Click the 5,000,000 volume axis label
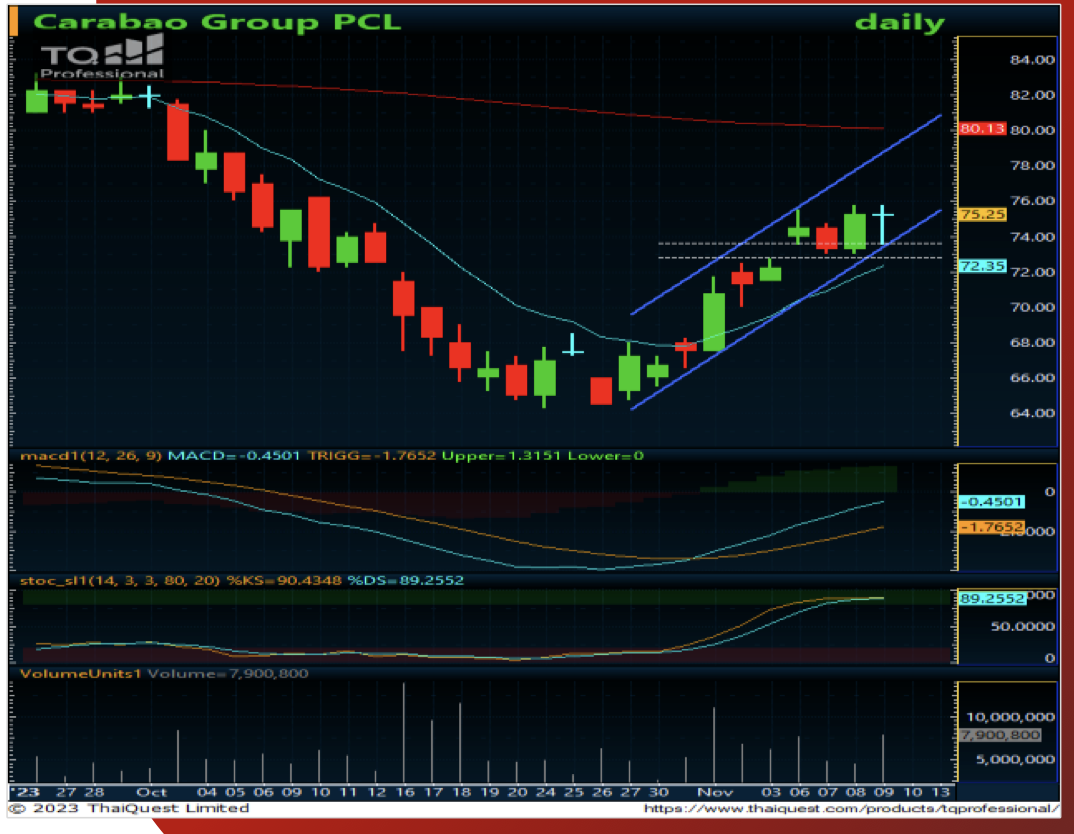 point(1015,759)
